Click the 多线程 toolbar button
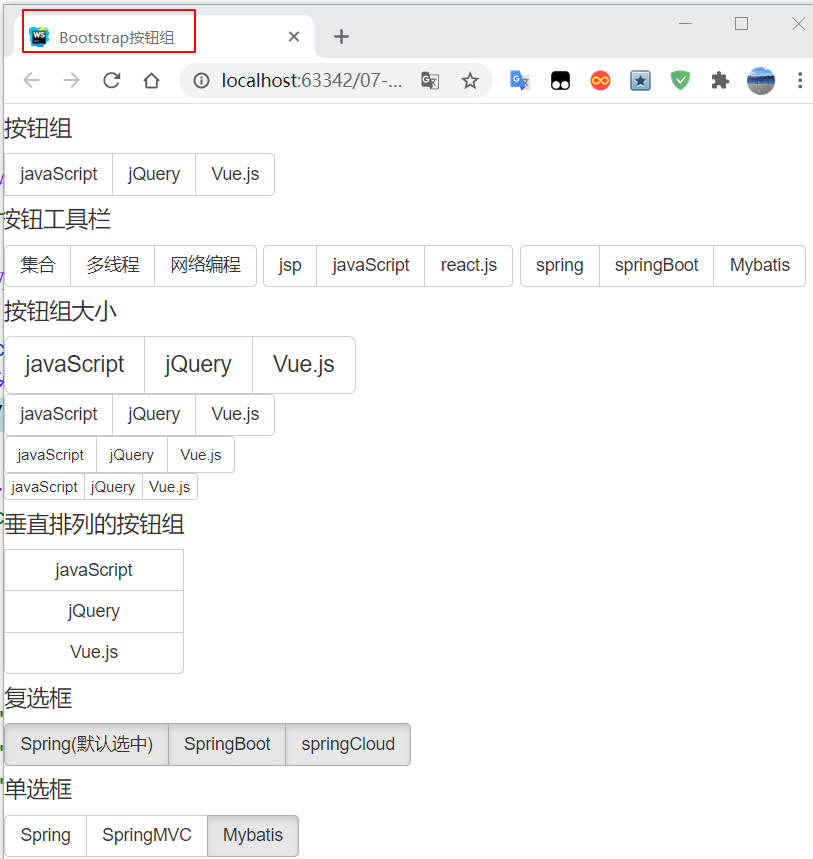The width and height of the screenshot is (813, 859). click(x=113, y=266)
